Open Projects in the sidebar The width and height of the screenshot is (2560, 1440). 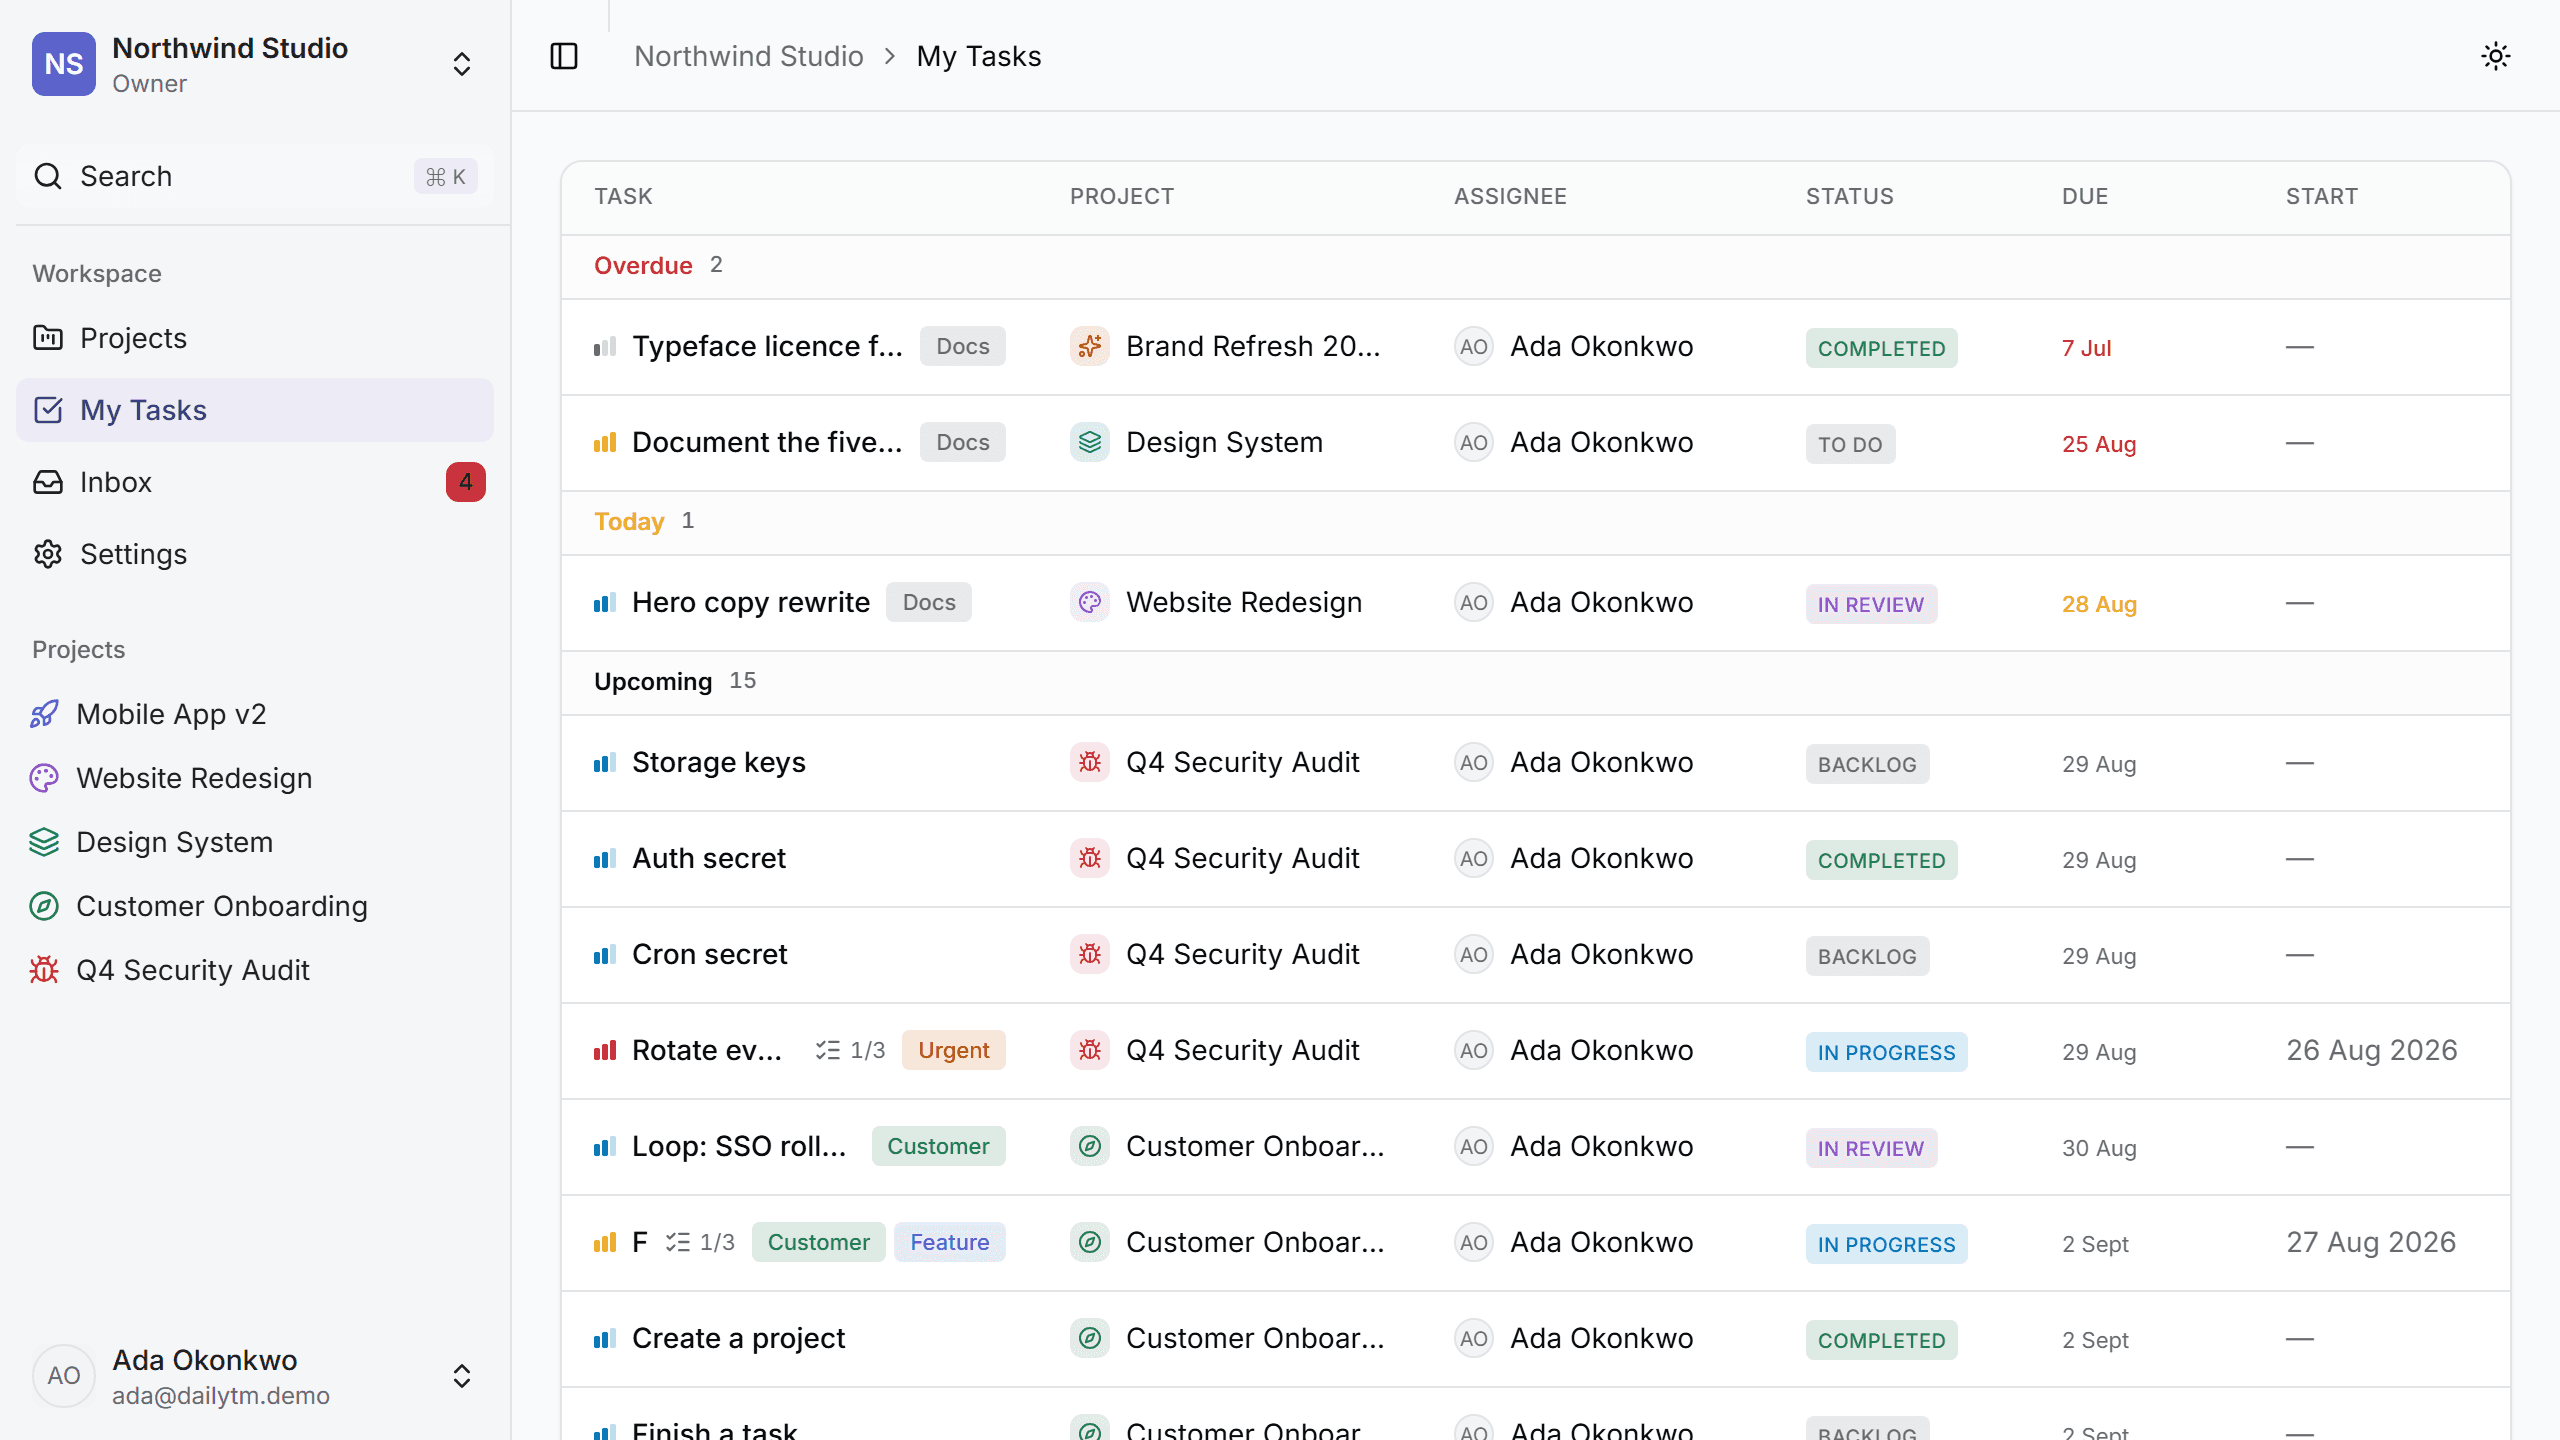(x=255, y=338)
